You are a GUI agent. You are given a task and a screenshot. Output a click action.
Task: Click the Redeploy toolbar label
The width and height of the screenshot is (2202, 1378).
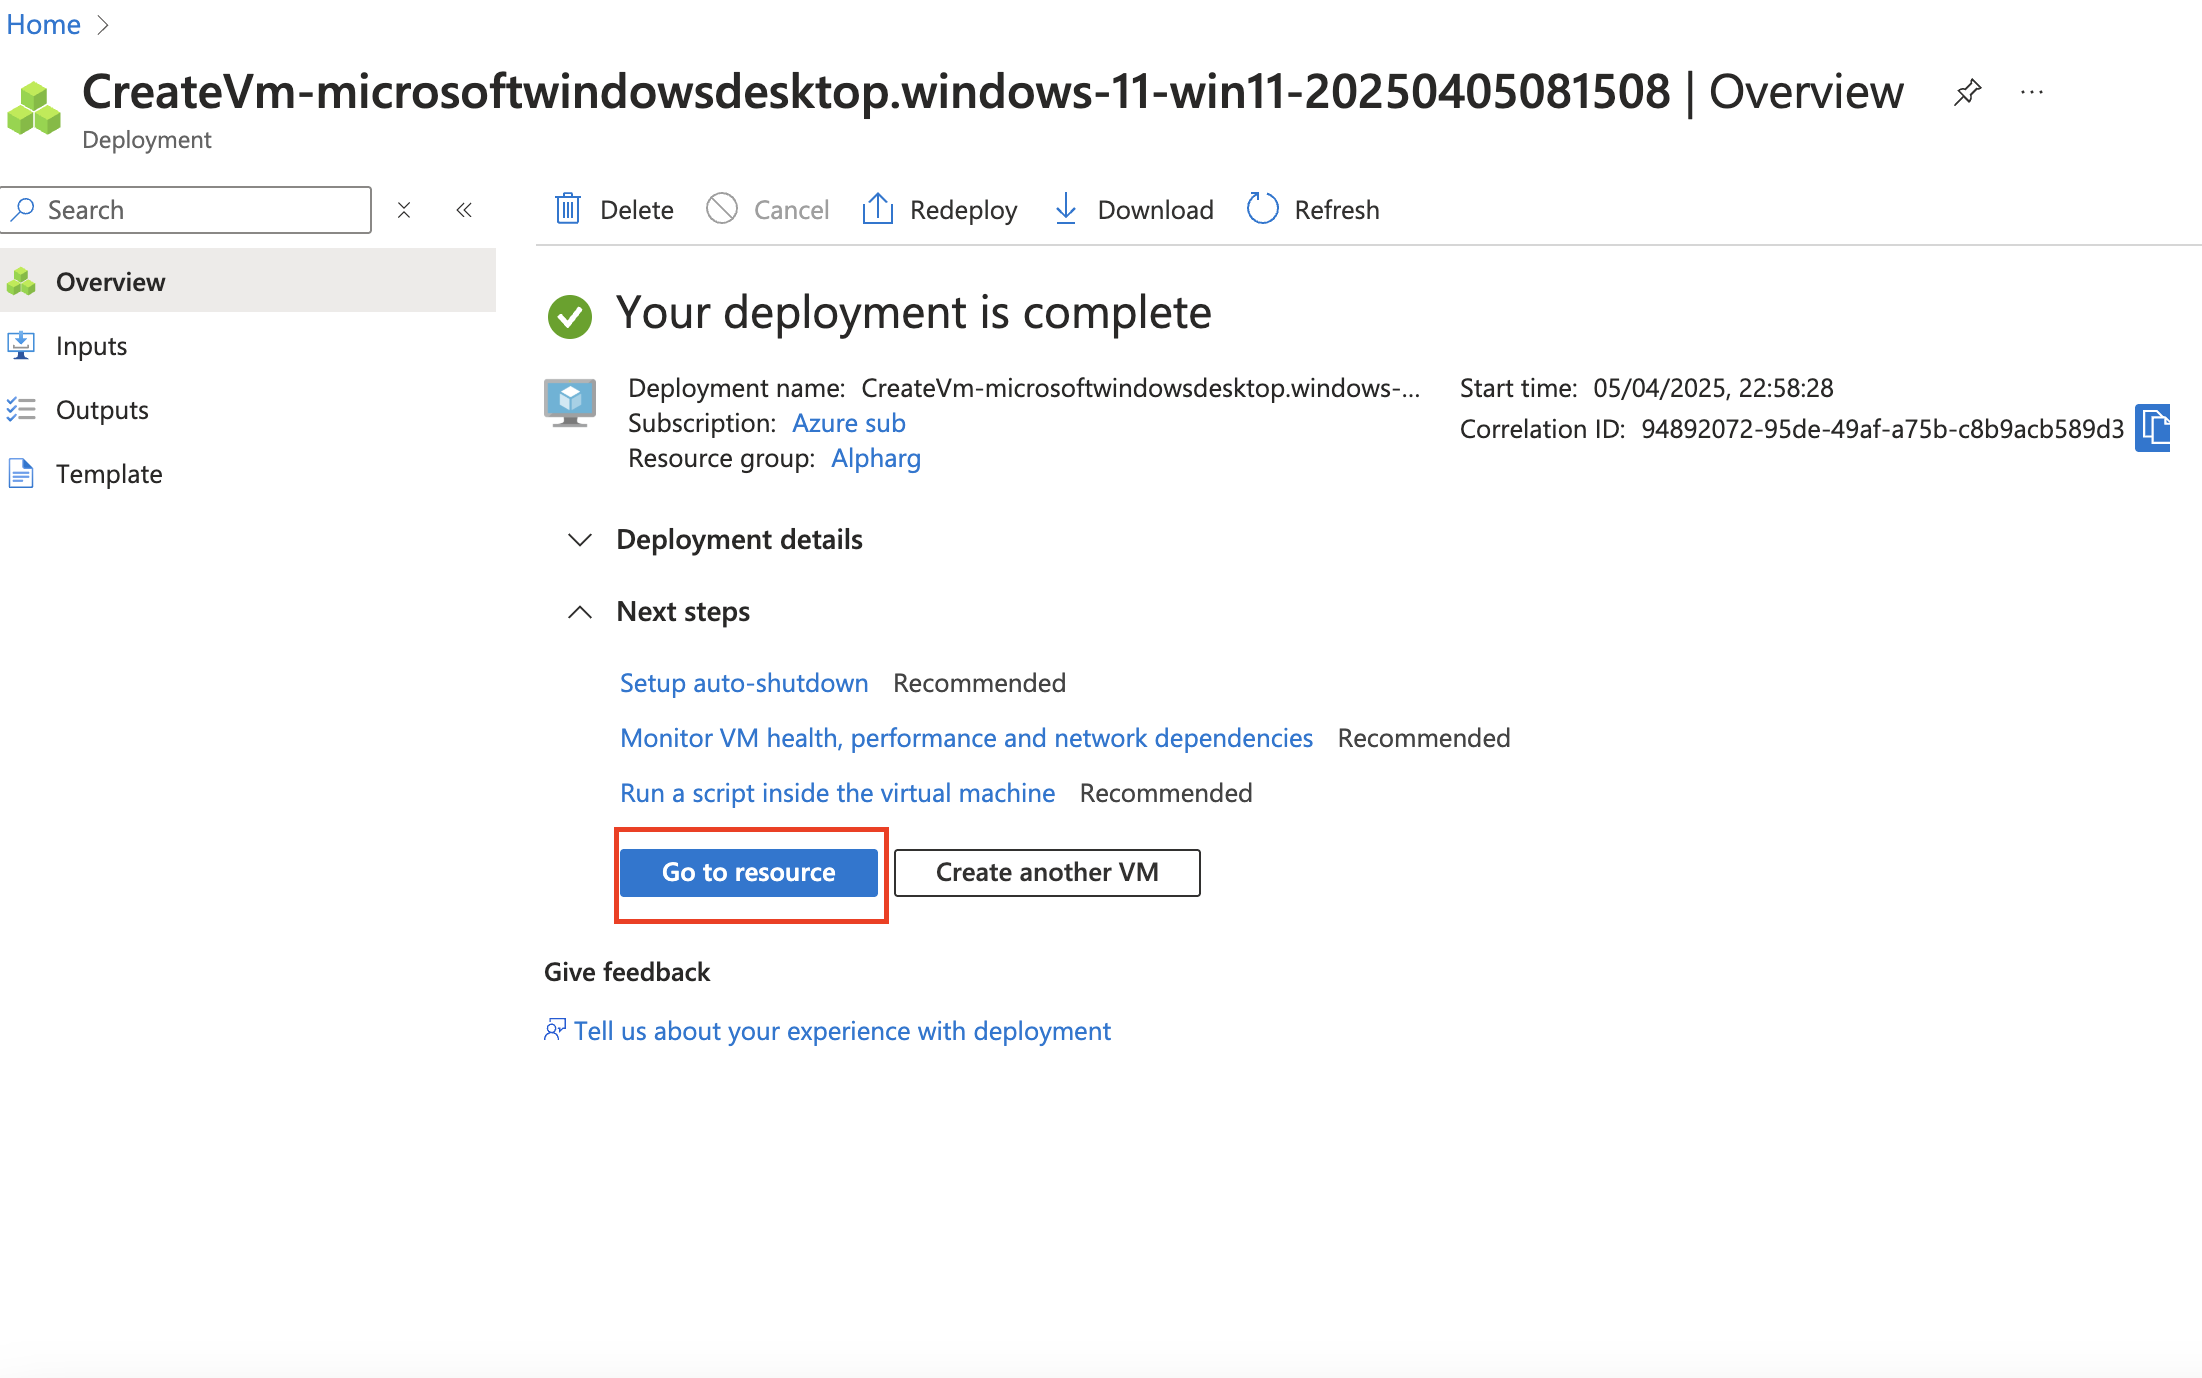964,210
